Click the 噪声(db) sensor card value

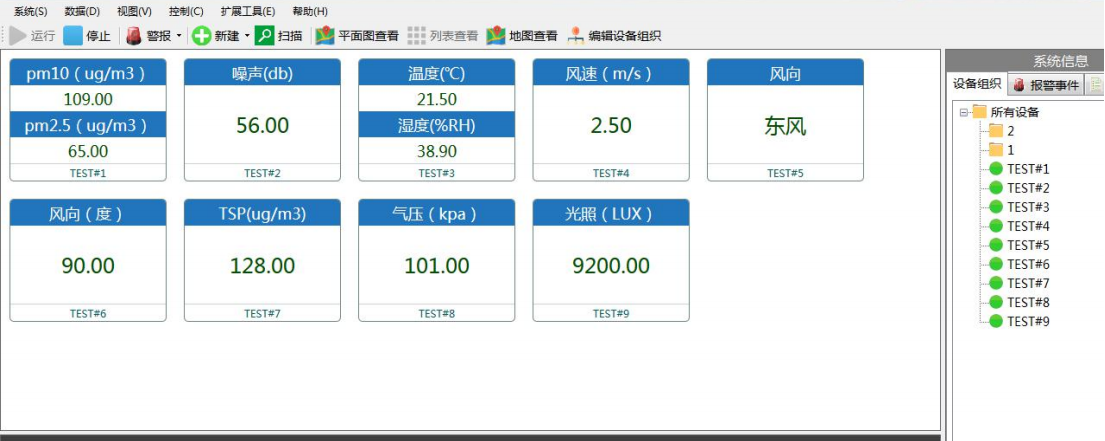tap(262, 125)
